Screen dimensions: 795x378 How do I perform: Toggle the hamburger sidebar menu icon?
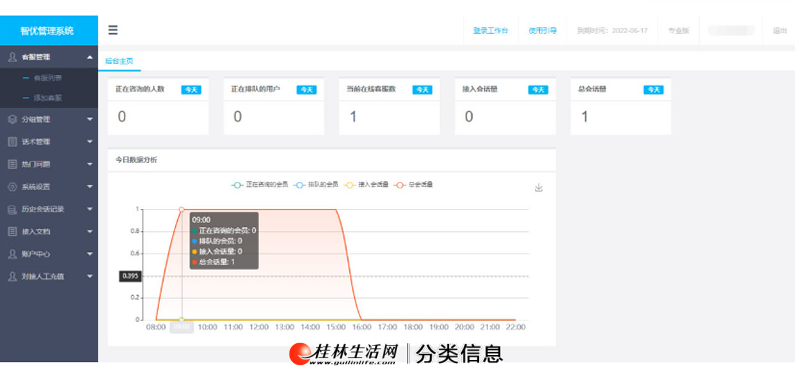pos(113,30)
